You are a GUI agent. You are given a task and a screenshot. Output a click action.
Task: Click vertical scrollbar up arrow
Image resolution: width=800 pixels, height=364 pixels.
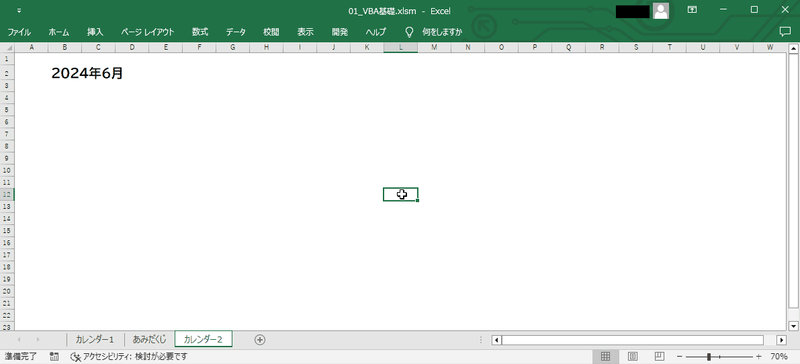tap(793, 49)
